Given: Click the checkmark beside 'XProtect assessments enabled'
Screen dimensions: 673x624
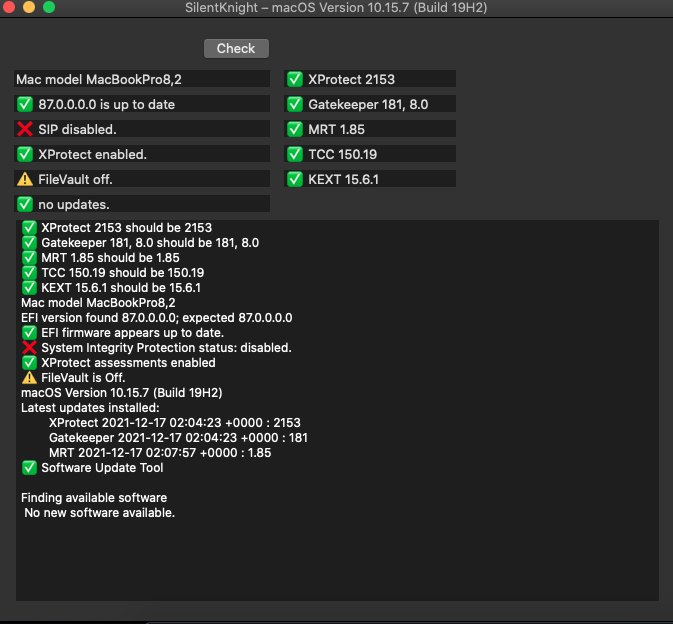Looking at the screenshot, I should pyautogui.click(x=29, y=363).
